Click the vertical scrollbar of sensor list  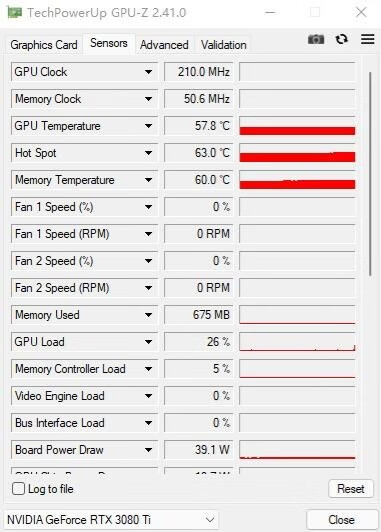[370, 174]
